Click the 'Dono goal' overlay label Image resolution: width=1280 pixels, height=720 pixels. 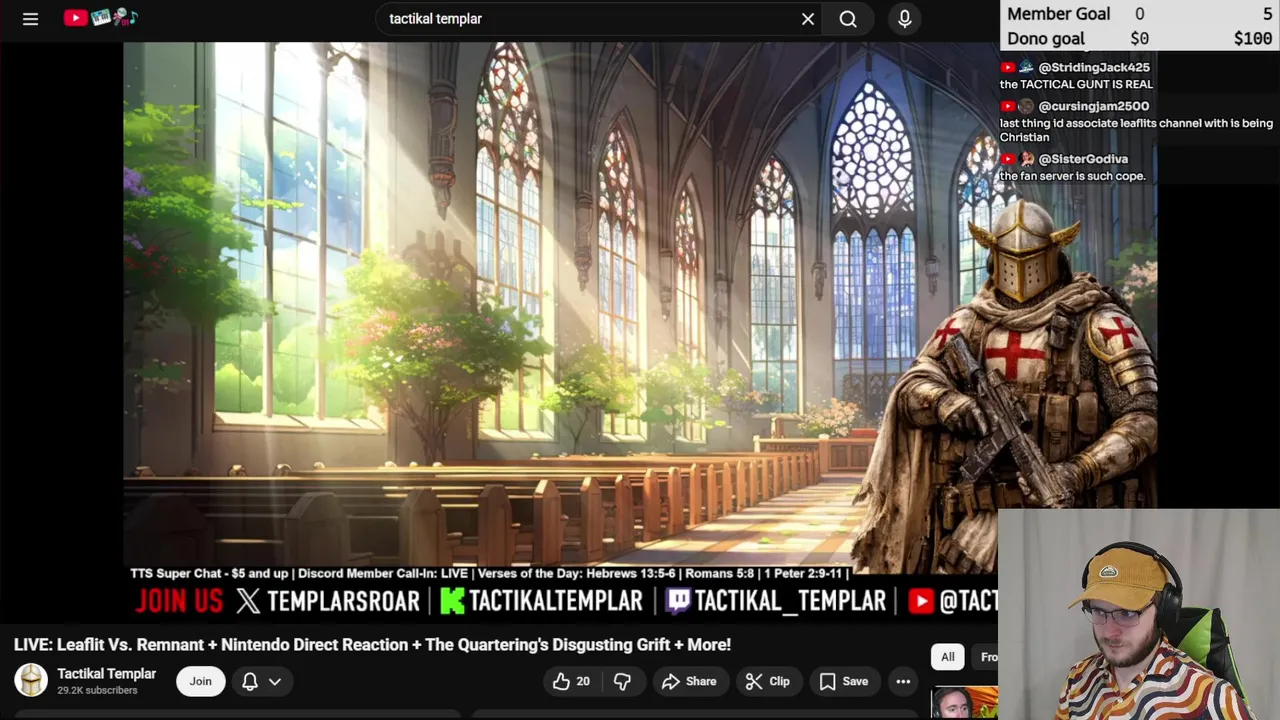click(1045, 39)
